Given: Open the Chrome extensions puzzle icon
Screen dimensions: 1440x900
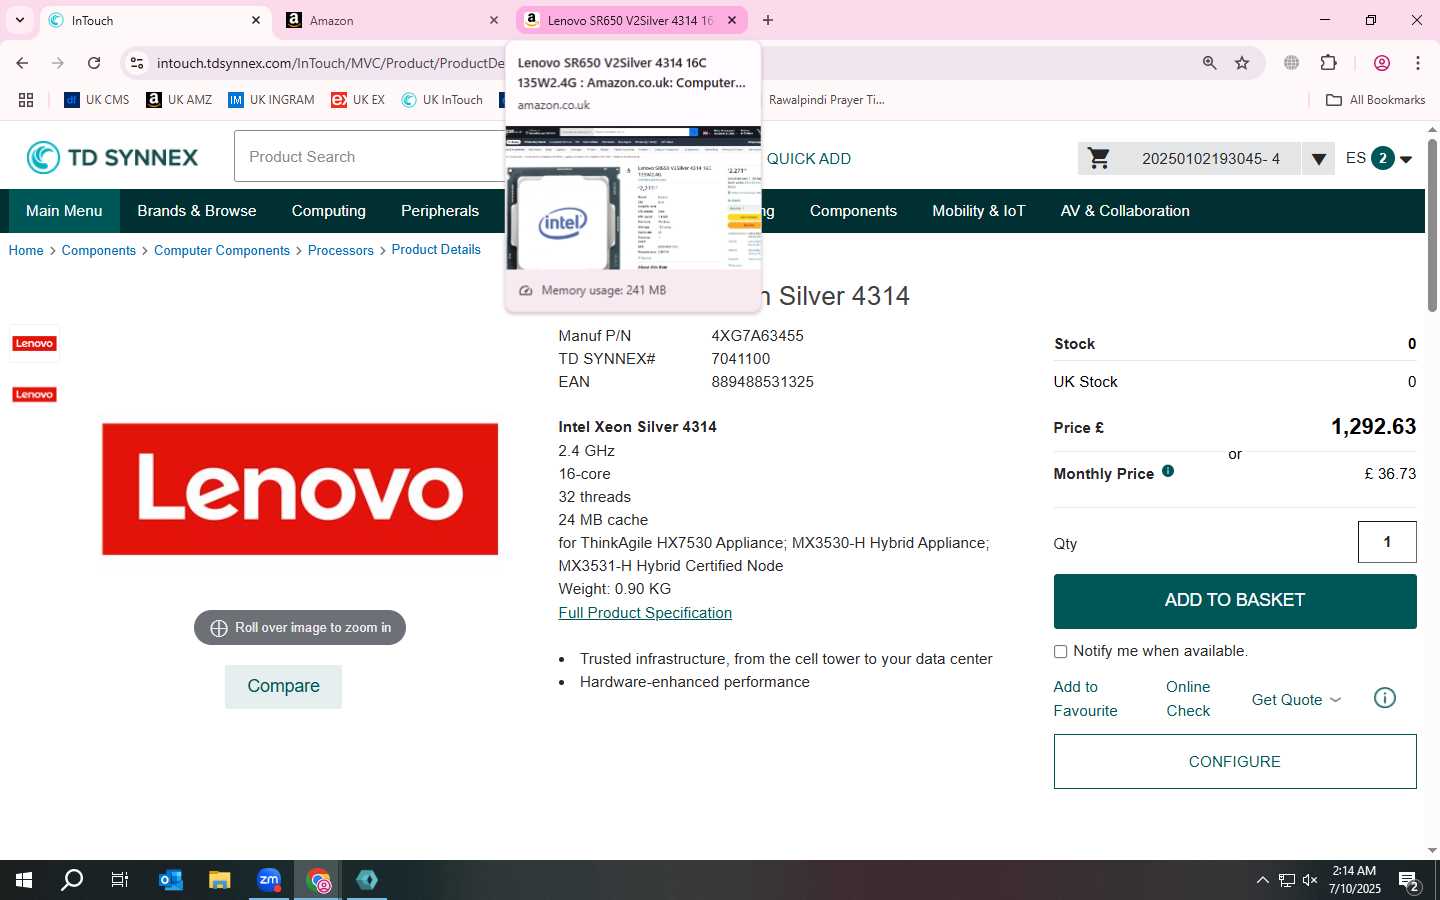Looking at the screenshot, I should point(1329,63).
